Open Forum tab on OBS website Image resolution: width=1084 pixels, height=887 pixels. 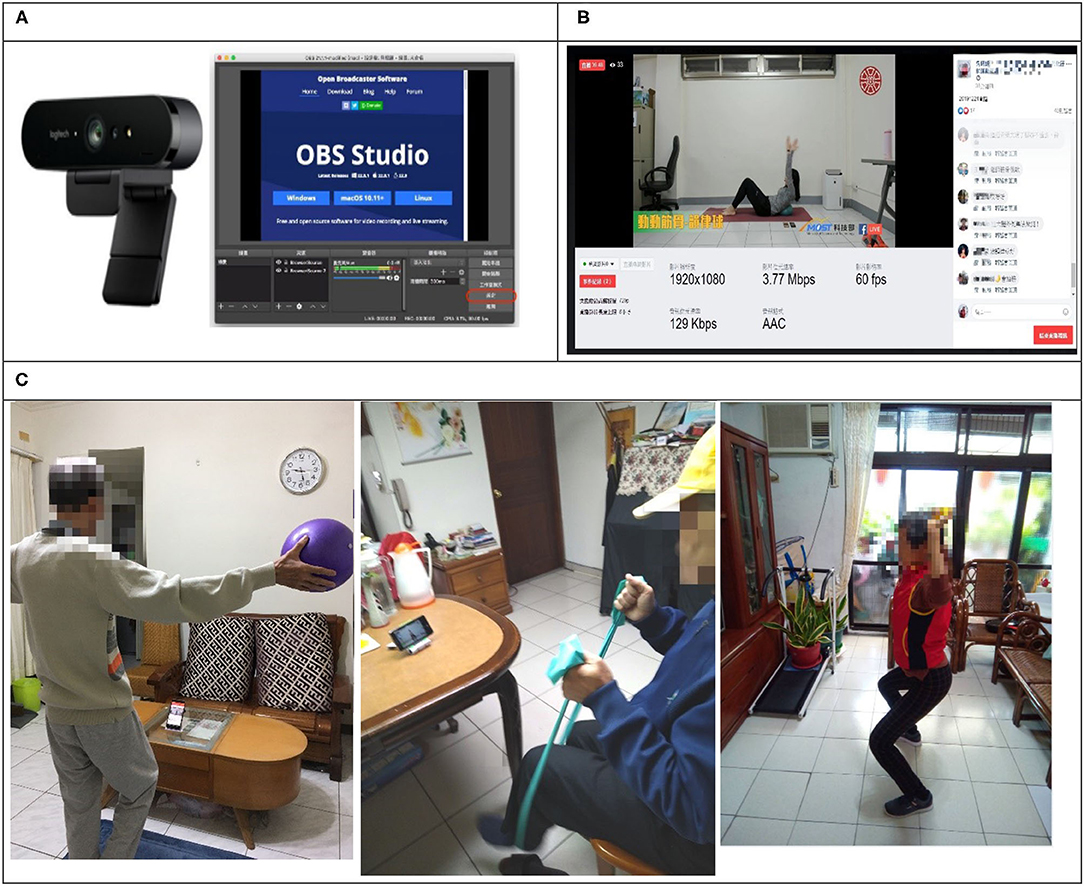click(415, 91)
